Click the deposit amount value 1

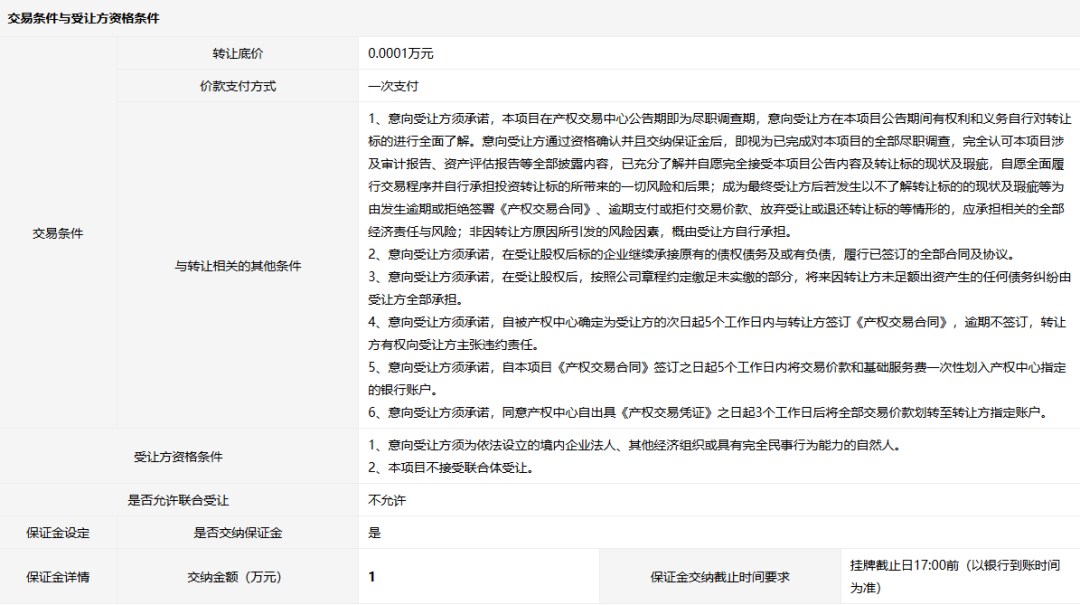(372, 577)
